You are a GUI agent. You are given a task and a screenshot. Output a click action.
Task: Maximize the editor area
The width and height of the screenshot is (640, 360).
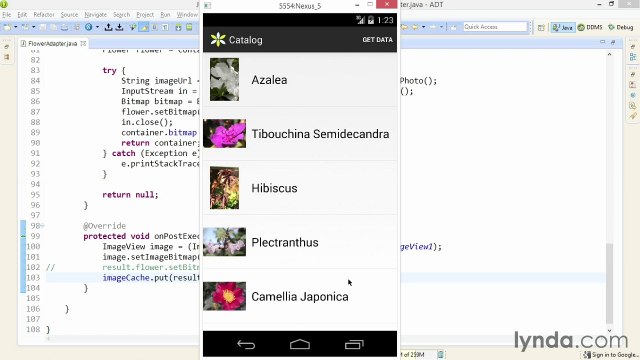click(x=613, y=42)
